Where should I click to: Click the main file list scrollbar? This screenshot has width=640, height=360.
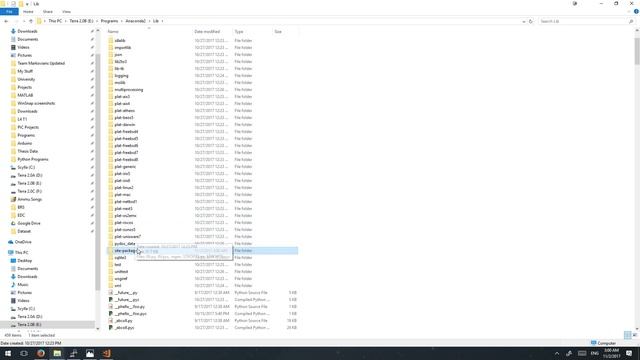click(x=637, y=51)
